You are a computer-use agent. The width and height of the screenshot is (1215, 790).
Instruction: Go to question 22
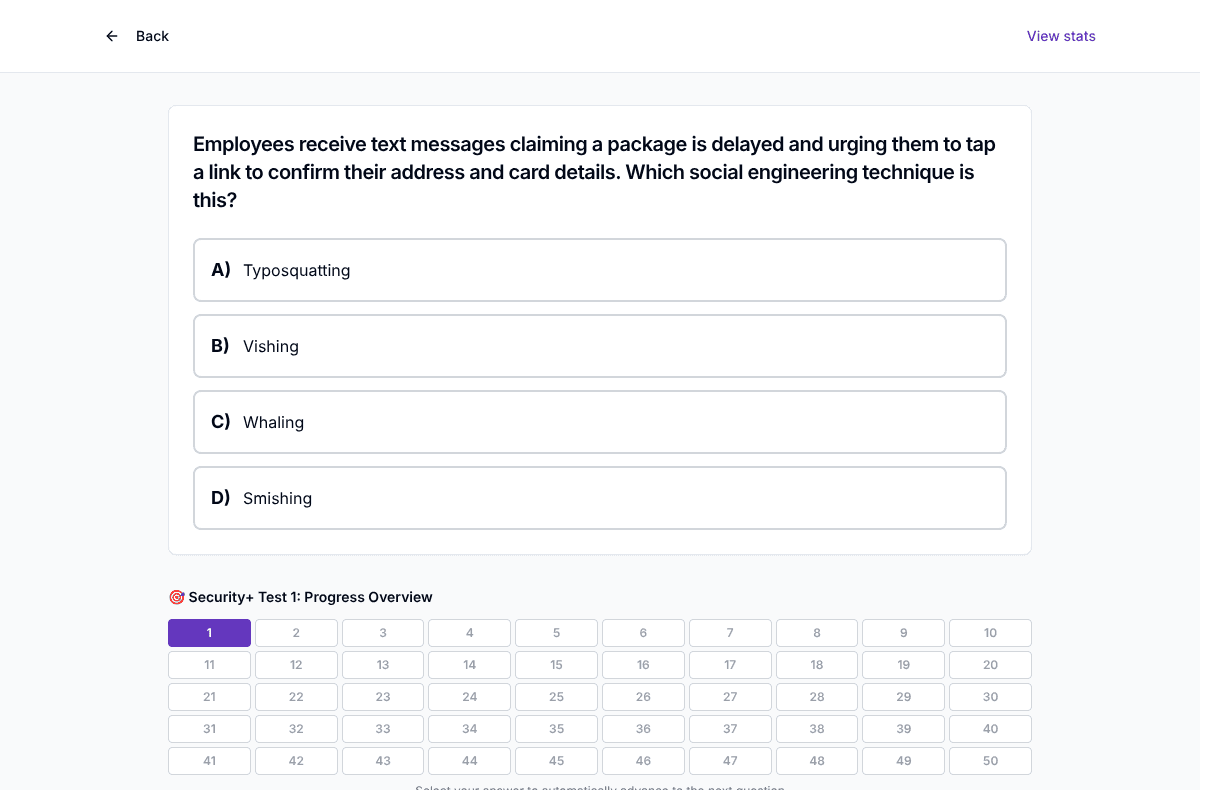point(296,697)
